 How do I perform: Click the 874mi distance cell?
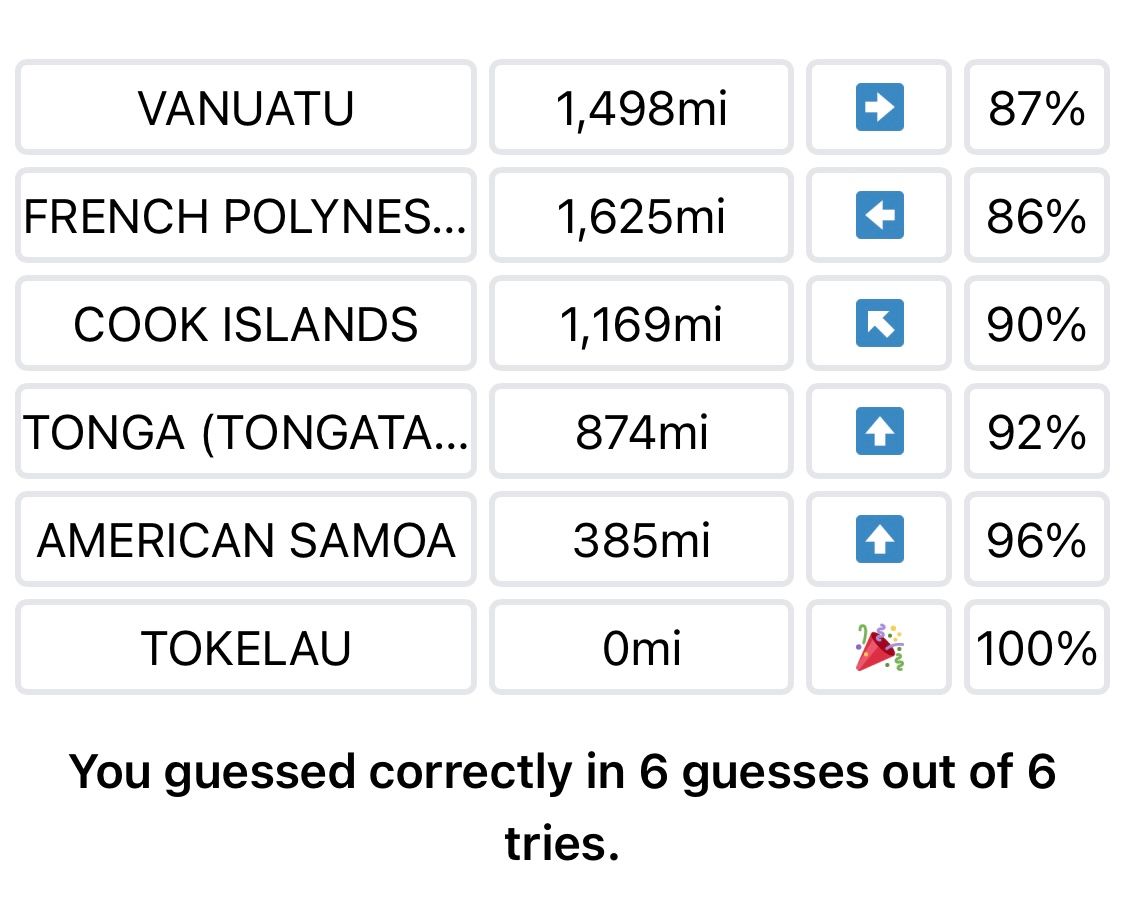tap(641, 431)
